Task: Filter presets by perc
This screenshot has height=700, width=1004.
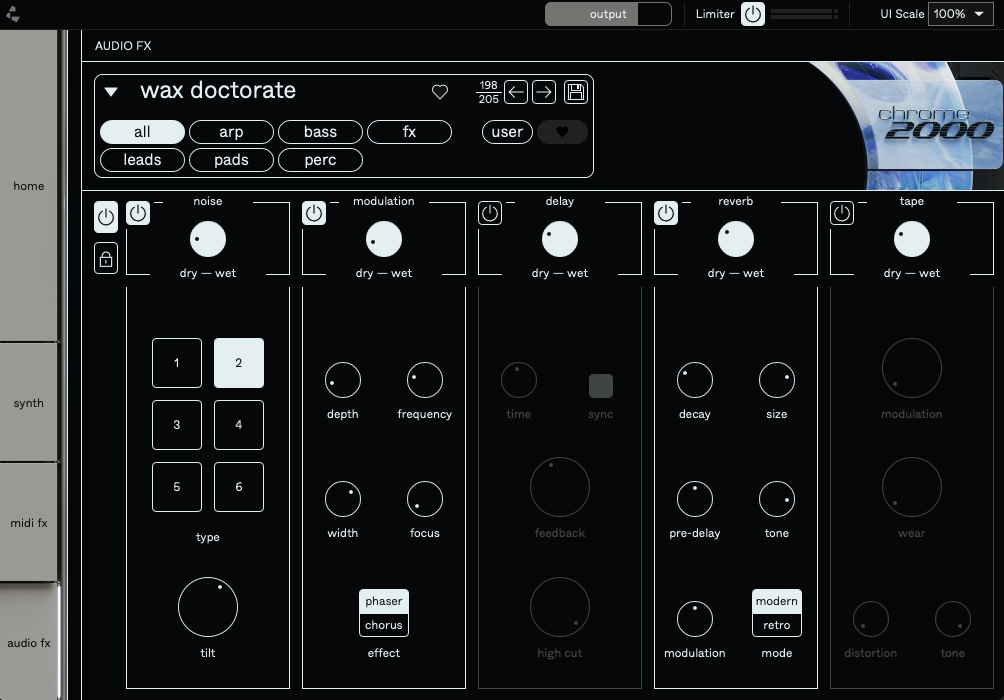Action: 320,160
